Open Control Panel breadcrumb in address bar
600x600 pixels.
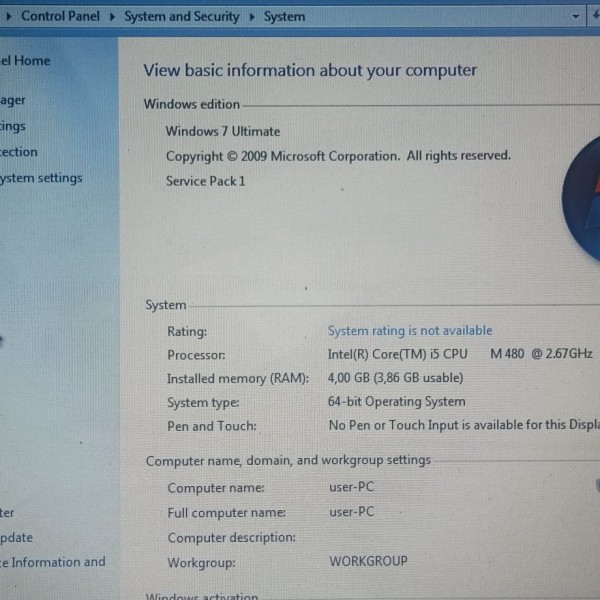coord(60,16)
